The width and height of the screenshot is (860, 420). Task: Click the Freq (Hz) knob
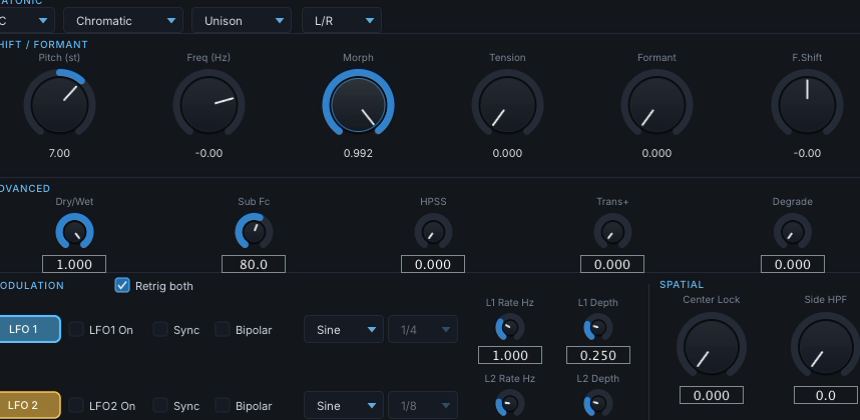pos(209,104)
